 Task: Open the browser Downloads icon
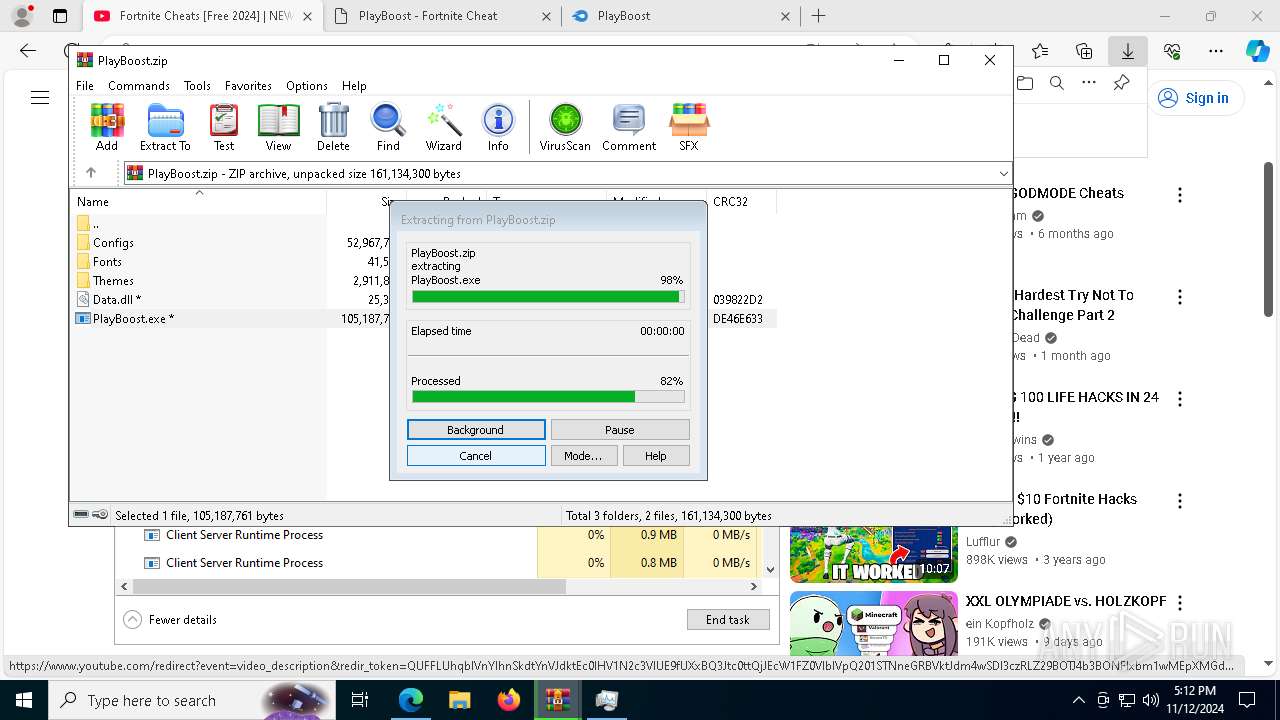click(1127, 51)
